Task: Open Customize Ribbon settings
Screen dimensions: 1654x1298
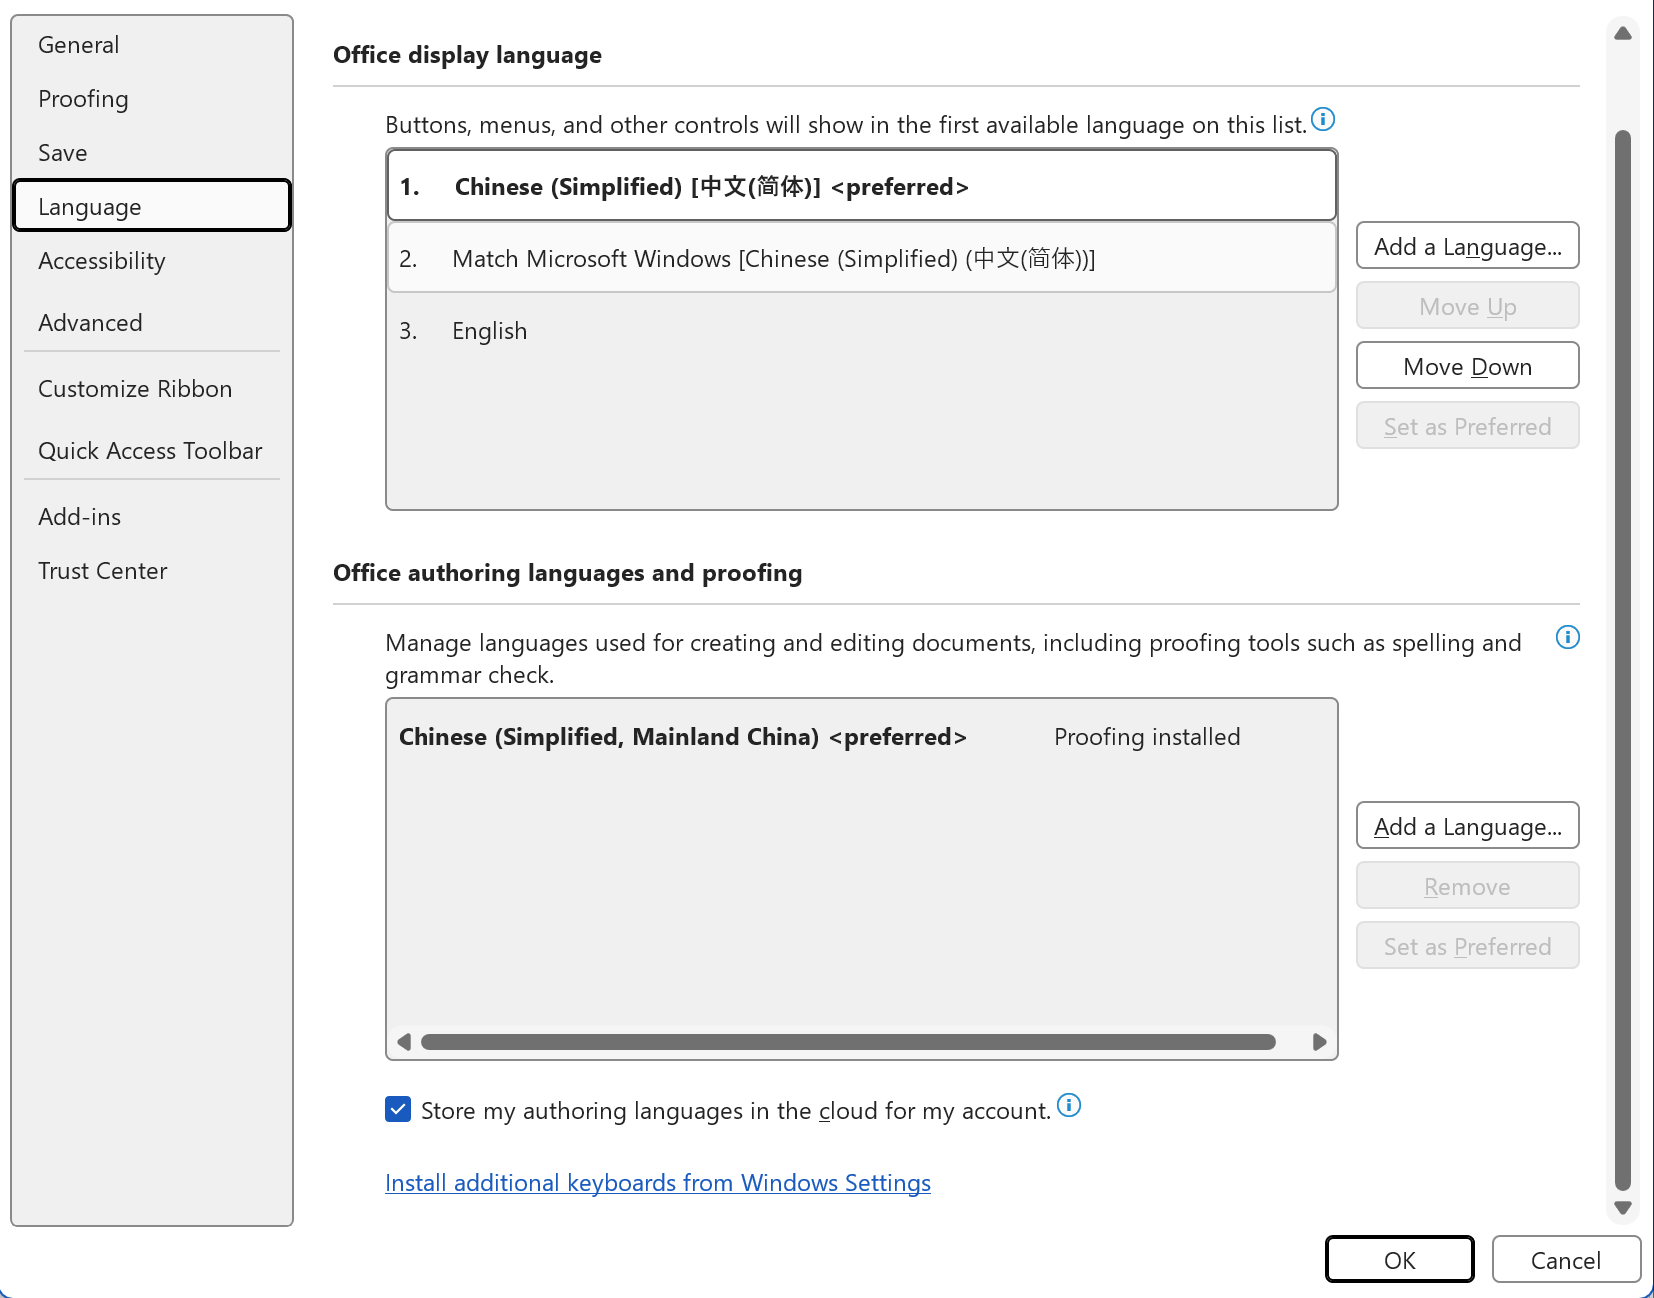Action: (x=152, y=389)
